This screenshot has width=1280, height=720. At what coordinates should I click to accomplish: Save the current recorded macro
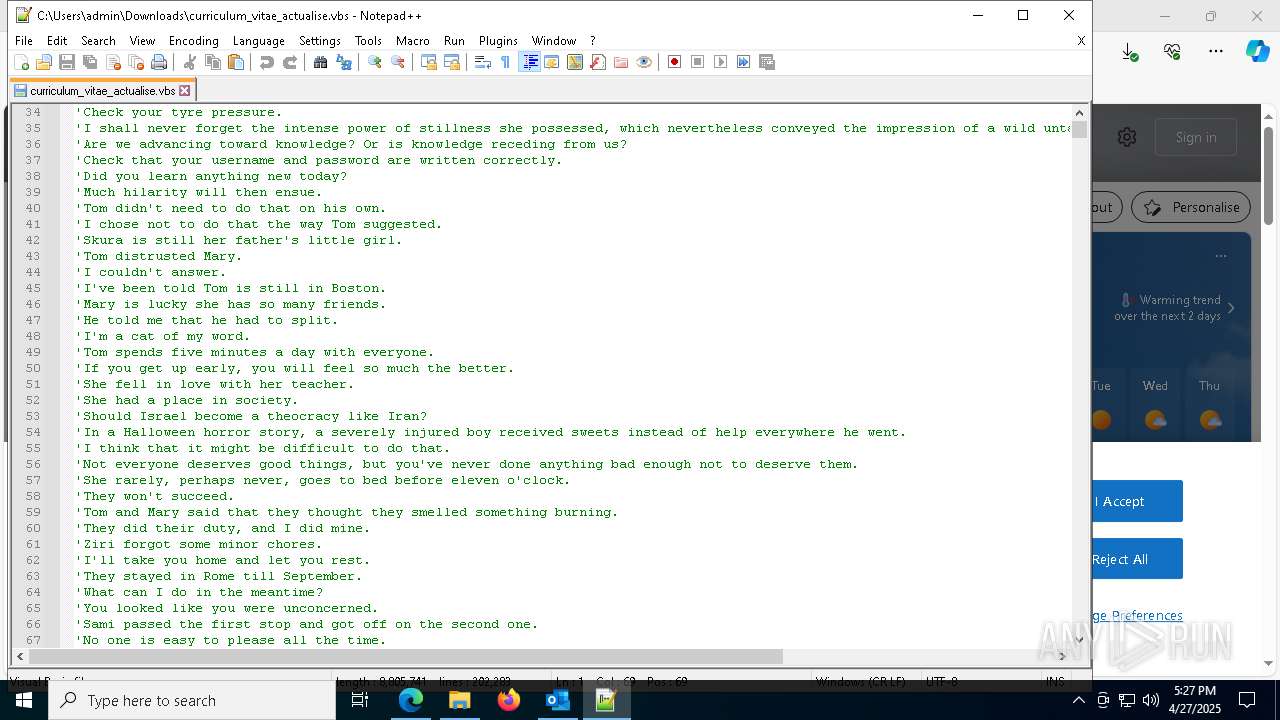[x=767, y=62]
